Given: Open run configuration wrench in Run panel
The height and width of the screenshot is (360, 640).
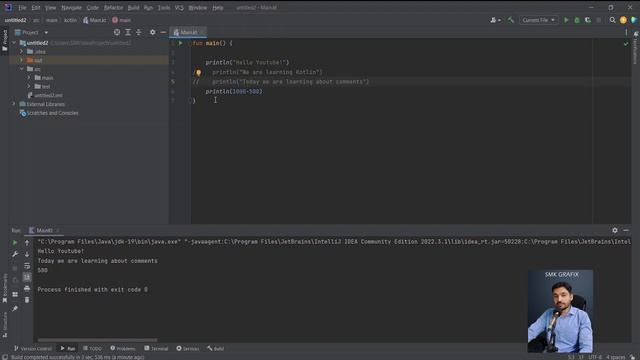Looking at the screenshot, I should (x=15, y=254).
